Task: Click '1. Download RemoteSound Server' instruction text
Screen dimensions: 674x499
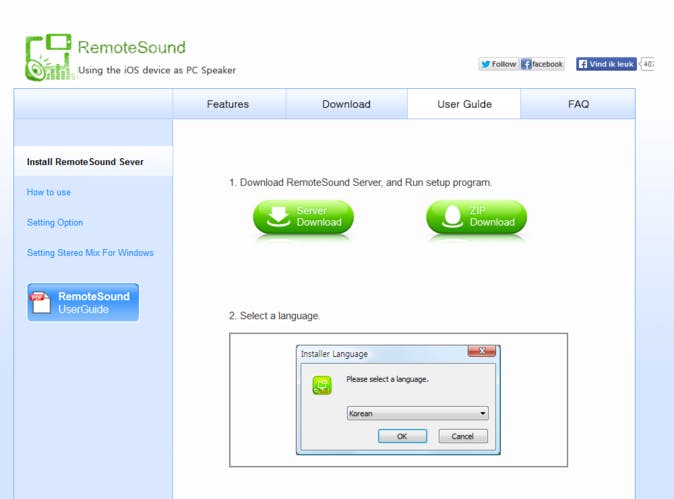Action: point(360,182)
